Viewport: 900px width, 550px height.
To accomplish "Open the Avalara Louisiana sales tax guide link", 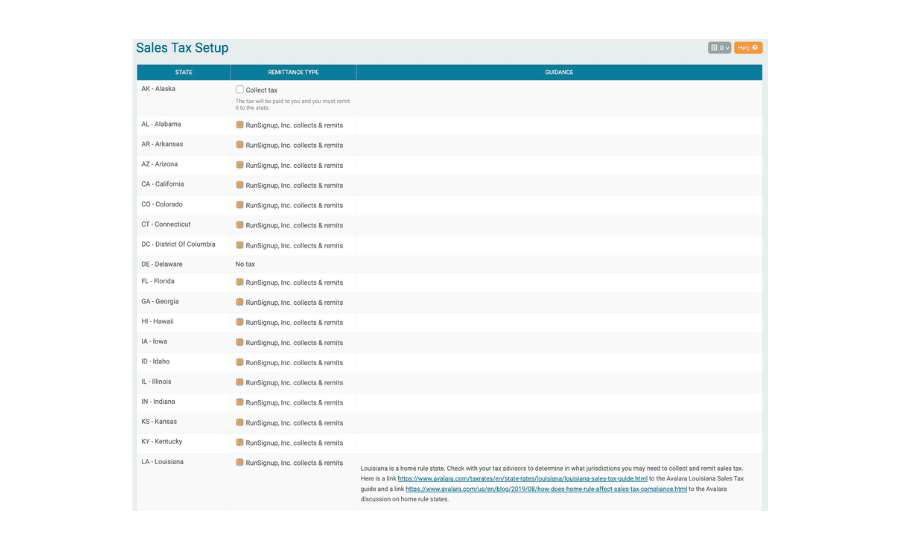I will point(522,478).
